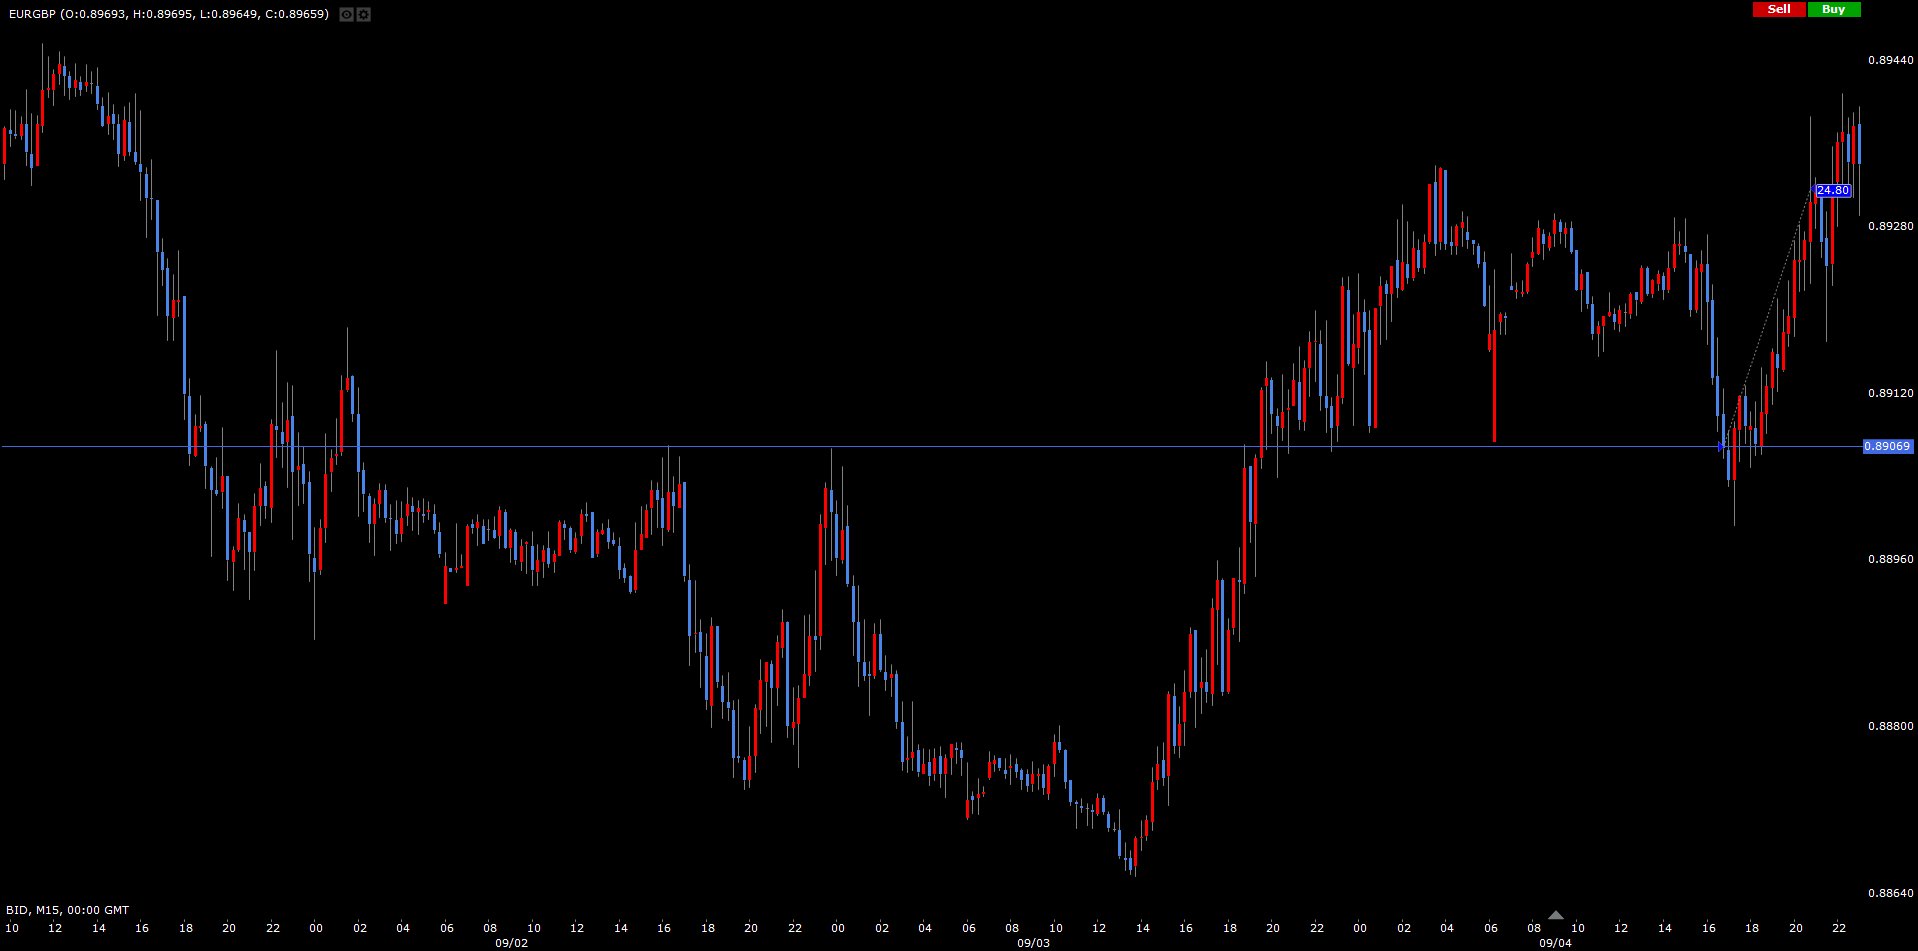Click the red Sell button
Screen dimensions: 1918x951
coord(1779,9)
